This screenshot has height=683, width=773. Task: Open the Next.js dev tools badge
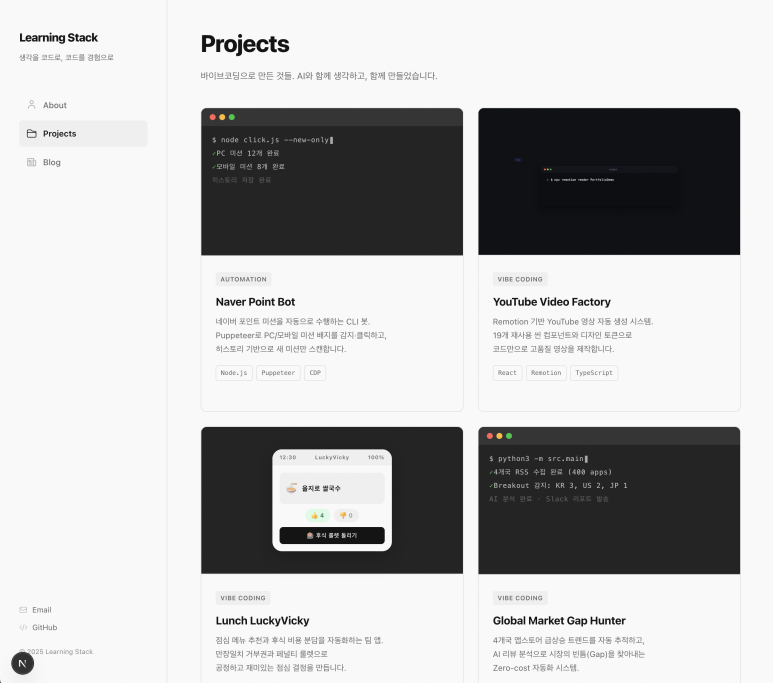point(22,664)
